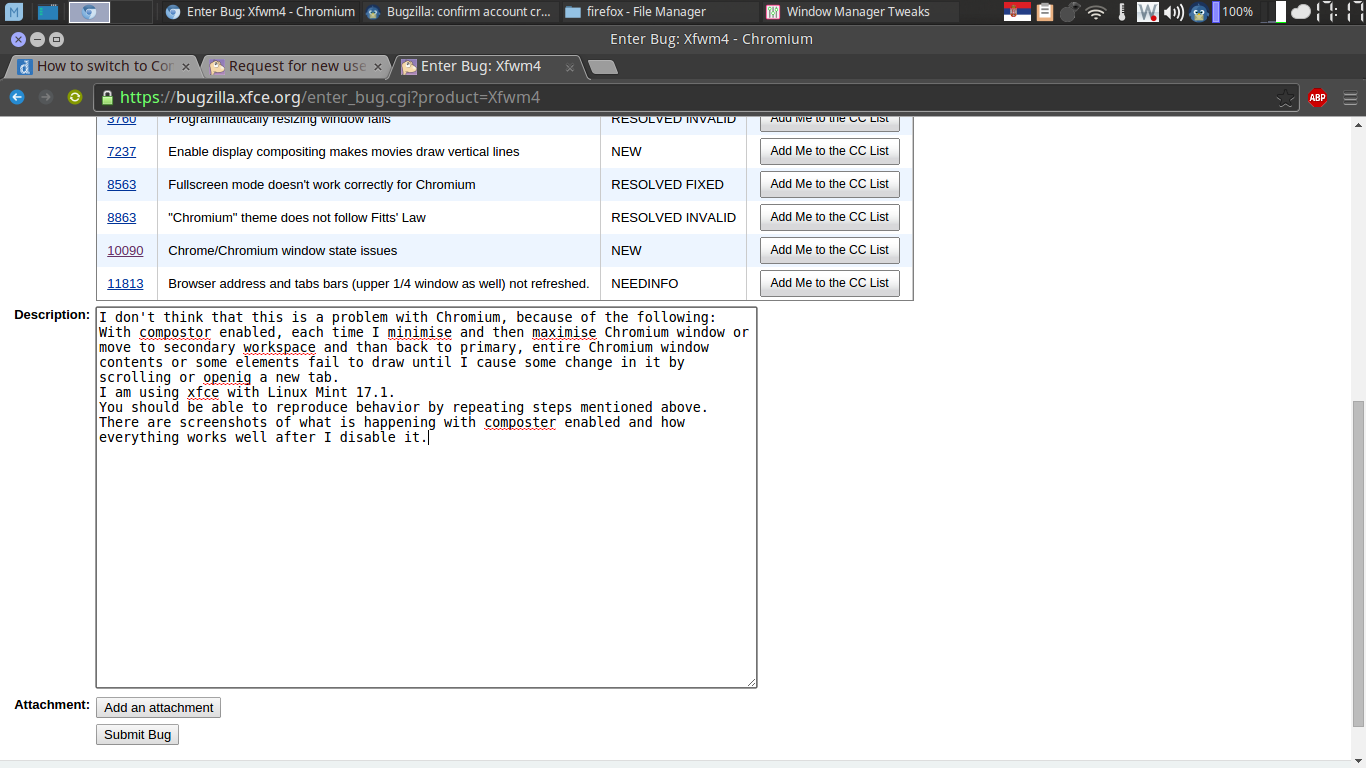This screenshot has width=1366, height=768.
Task: Close the 'Request for new use' tab
Action: [378, 67]
